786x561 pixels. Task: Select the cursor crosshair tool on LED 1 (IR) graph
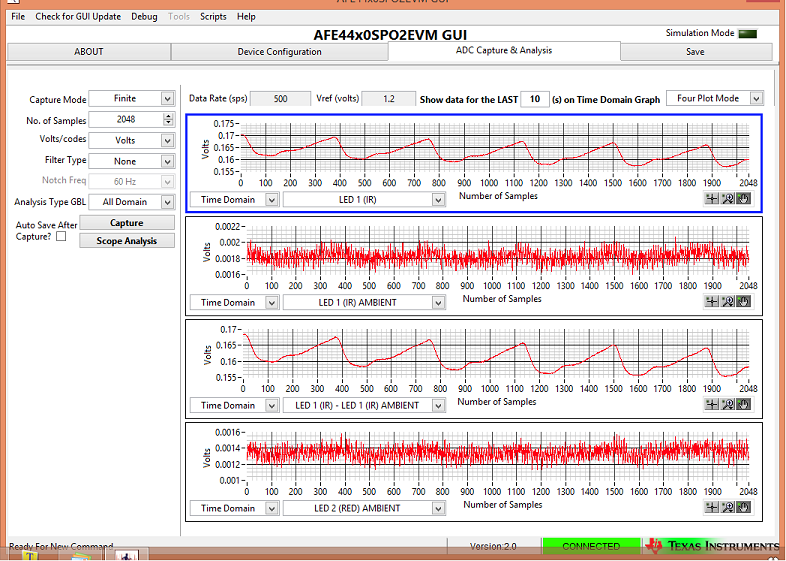coord(711,199)
